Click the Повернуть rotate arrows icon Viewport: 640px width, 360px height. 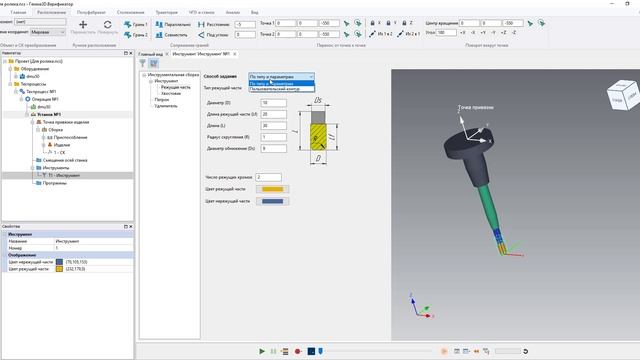point(107,25)
